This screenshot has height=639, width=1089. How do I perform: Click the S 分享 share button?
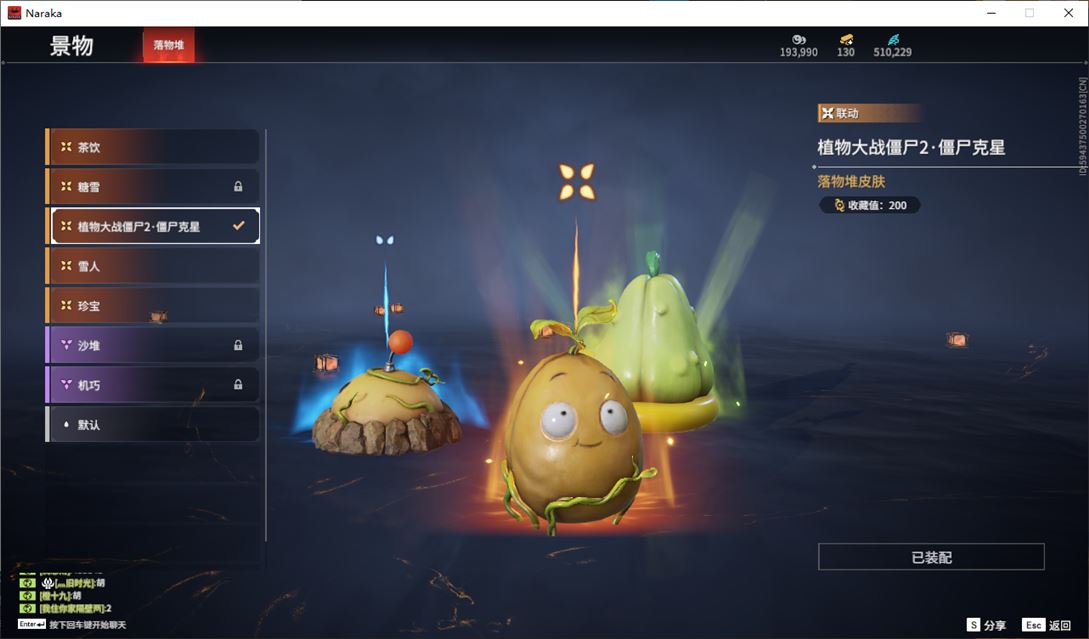pos(986,625)
